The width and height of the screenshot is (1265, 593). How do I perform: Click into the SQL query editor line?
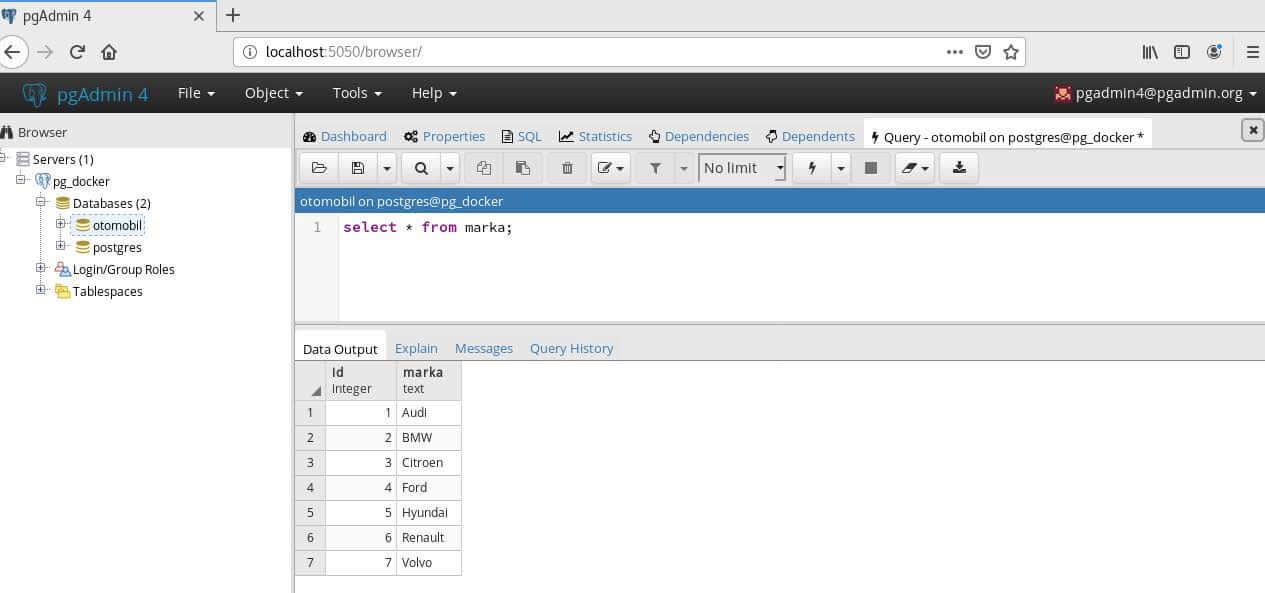pyautogui.click(x=427, y=228)
